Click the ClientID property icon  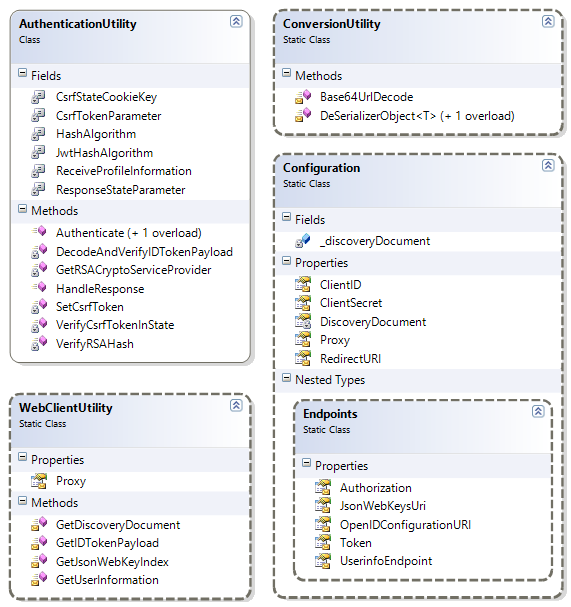(x=303, y=285)
